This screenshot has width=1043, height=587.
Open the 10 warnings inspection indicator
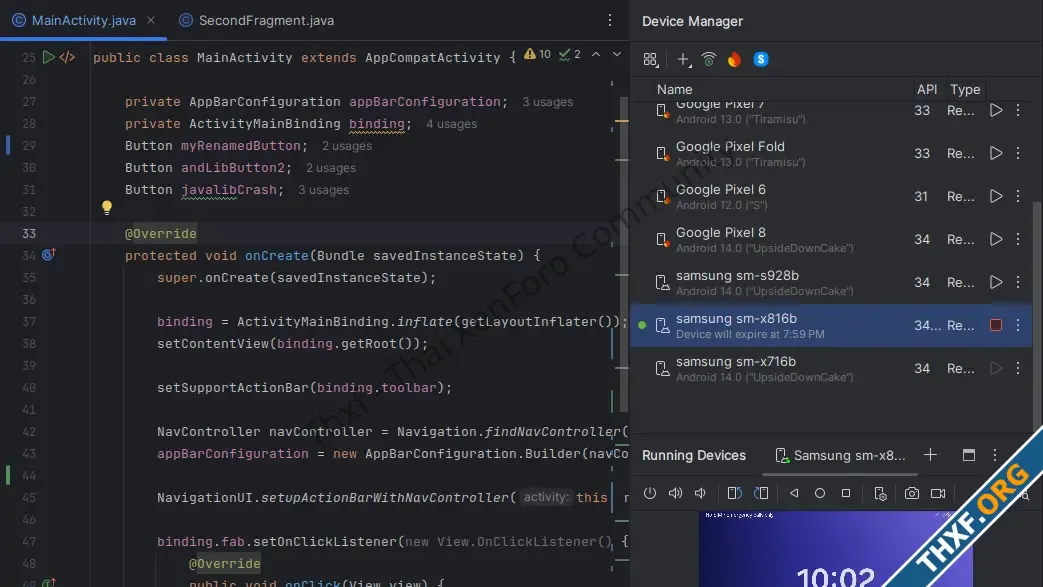click(x=537, y=55)
